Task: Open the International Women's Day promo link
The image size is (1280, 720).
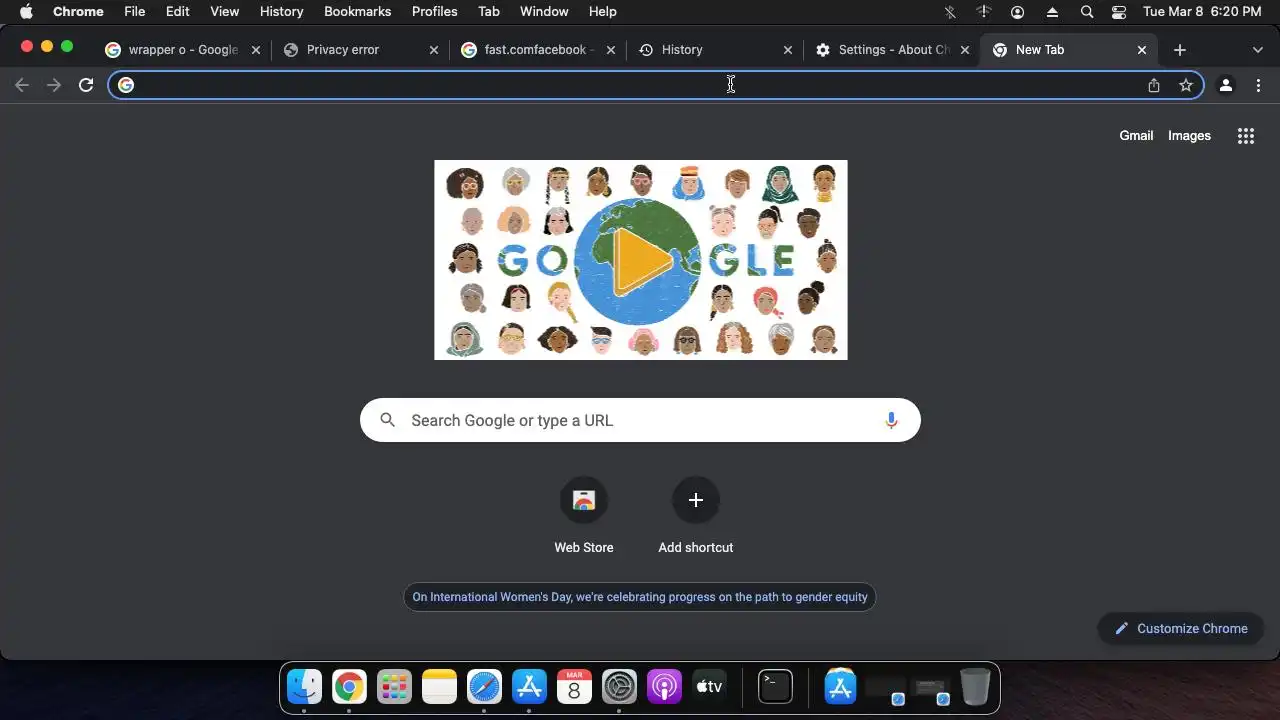Action: [x=640, y=597]
